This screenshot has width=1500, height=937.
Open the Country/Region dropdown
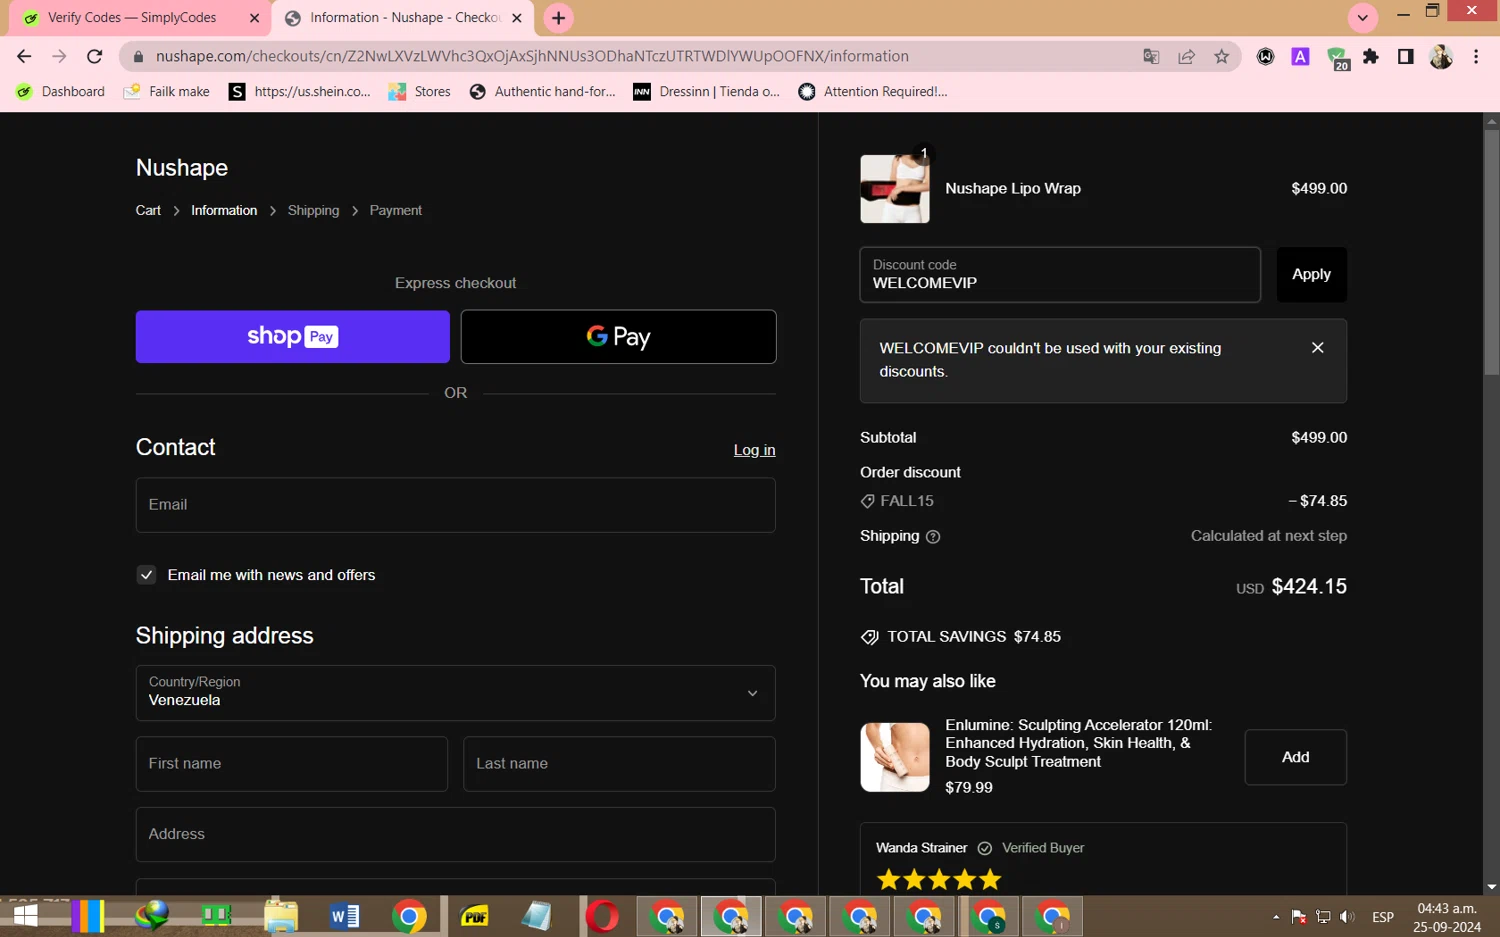[456, 693]
